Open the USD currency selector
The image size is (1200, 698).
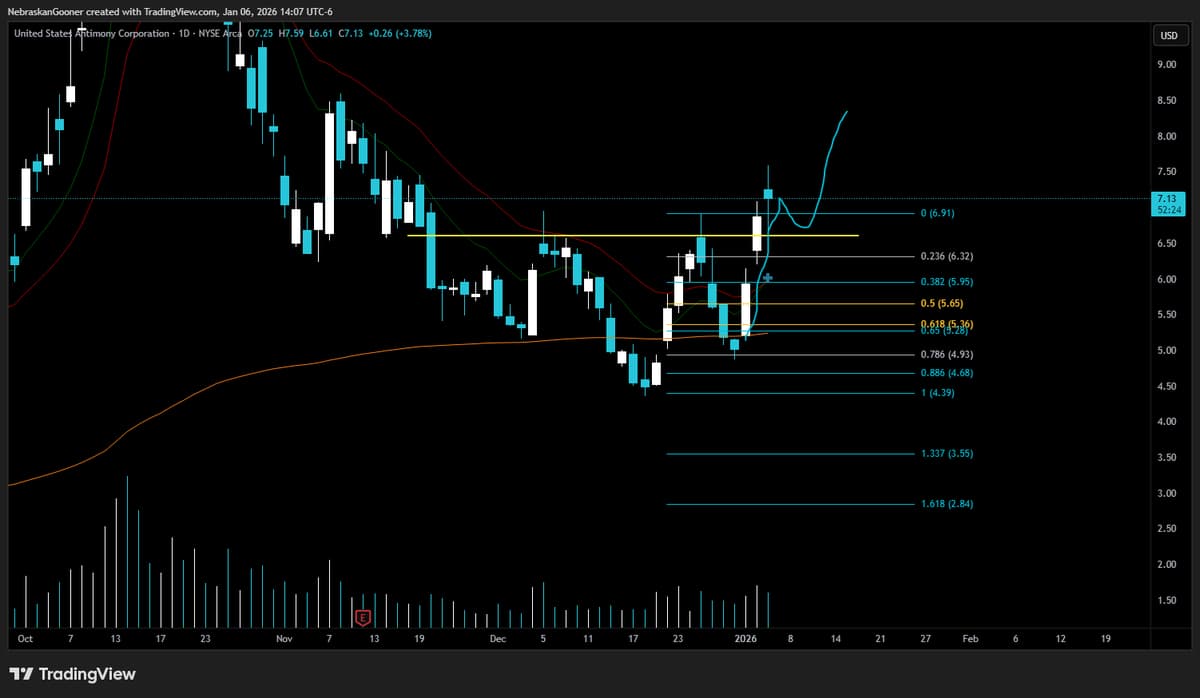coord(1167,35)
